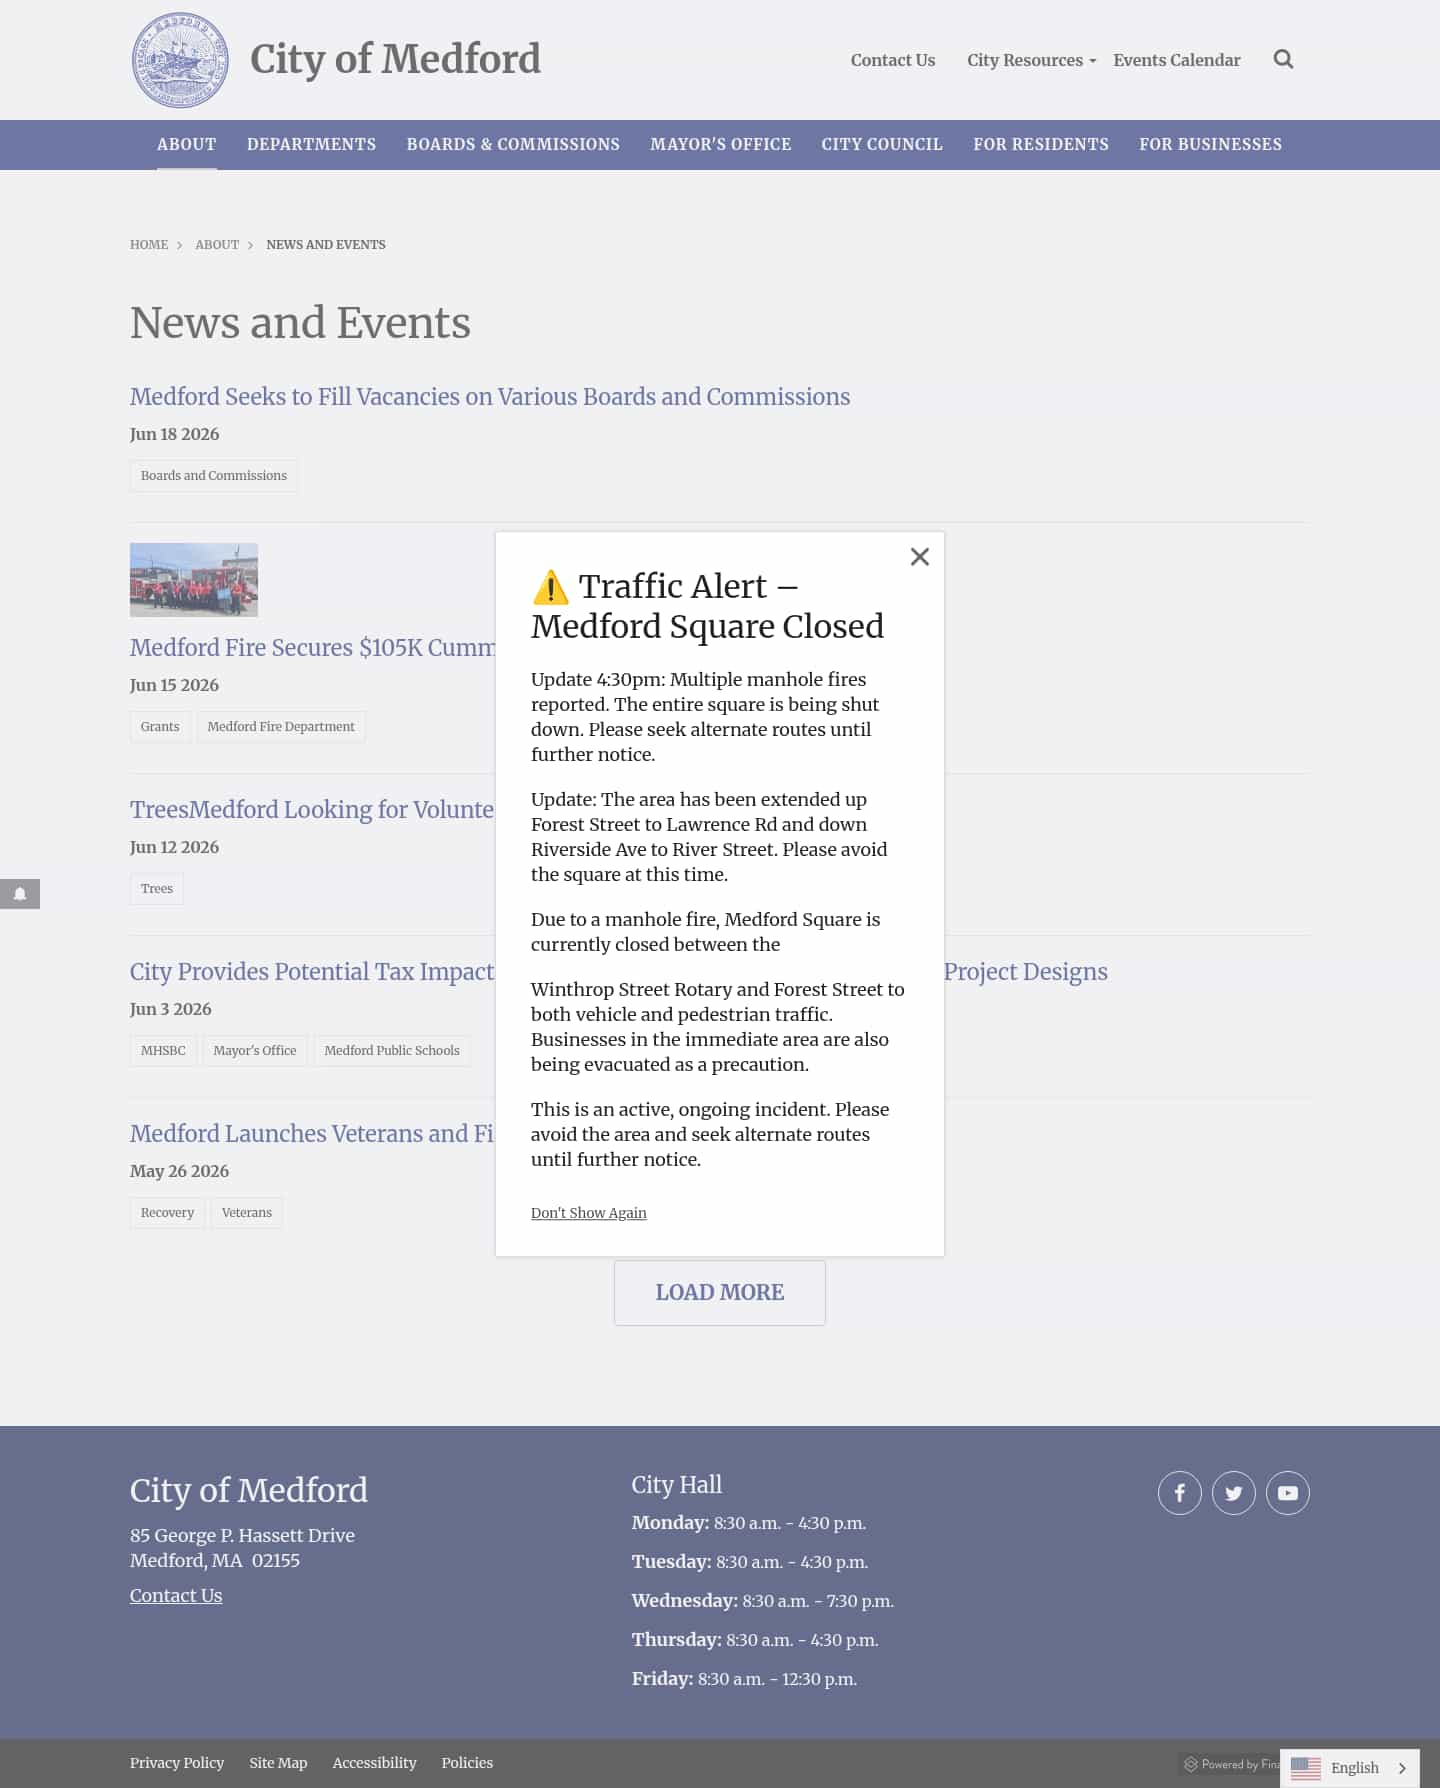Open the fire trucks article thumbnail
Image resolution: width=1440 pixels, height=1788 pixels.
194,580
